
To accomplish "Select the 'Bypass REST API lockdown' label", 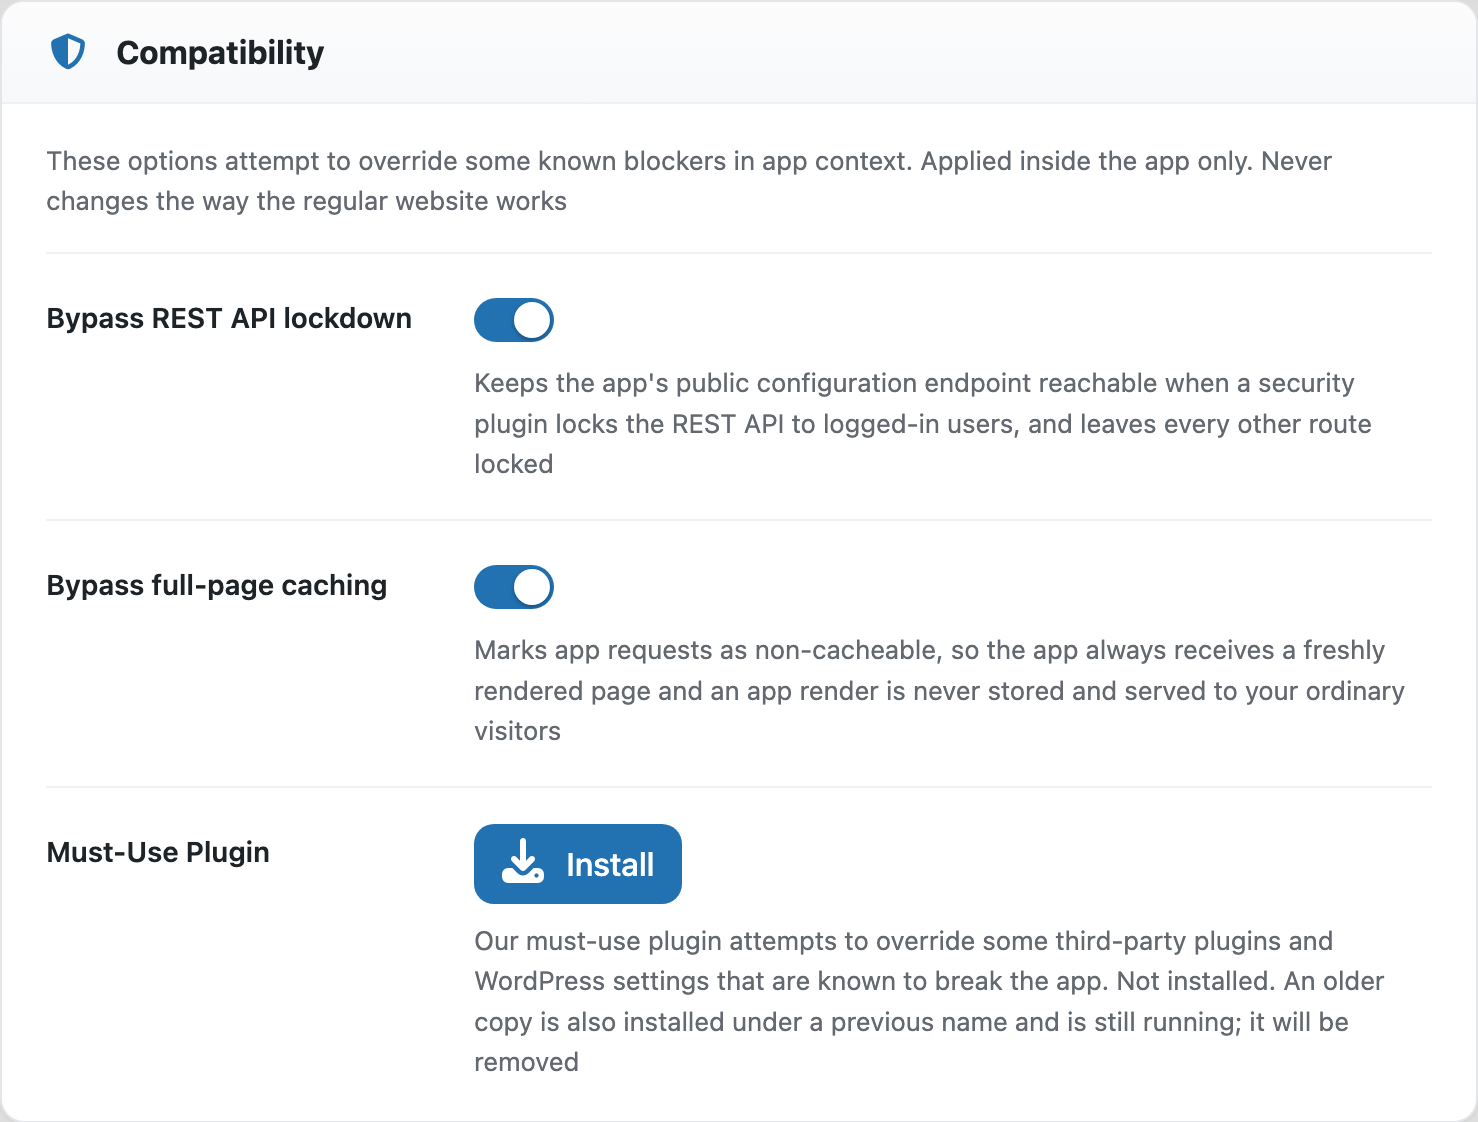I will (229, 318).
